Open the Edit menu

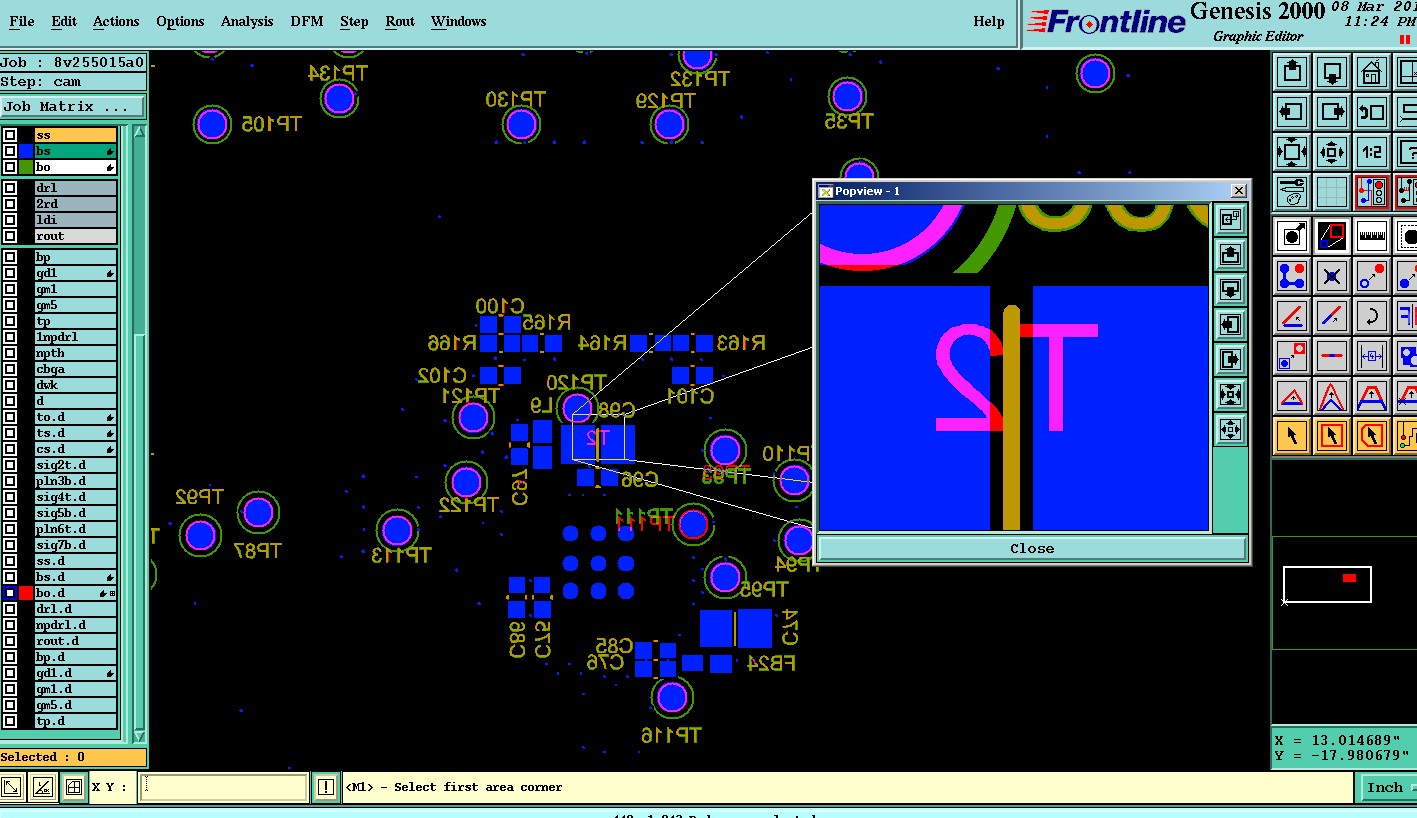[64, 21]
